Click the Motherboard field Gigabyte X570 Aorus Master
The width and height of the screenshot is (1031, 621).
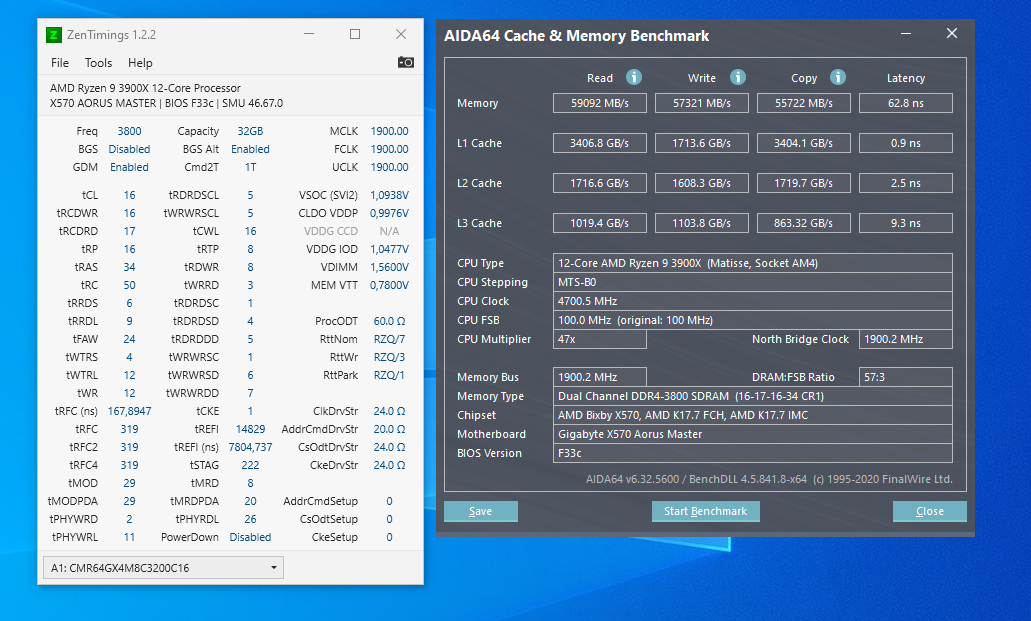point(753,434)
